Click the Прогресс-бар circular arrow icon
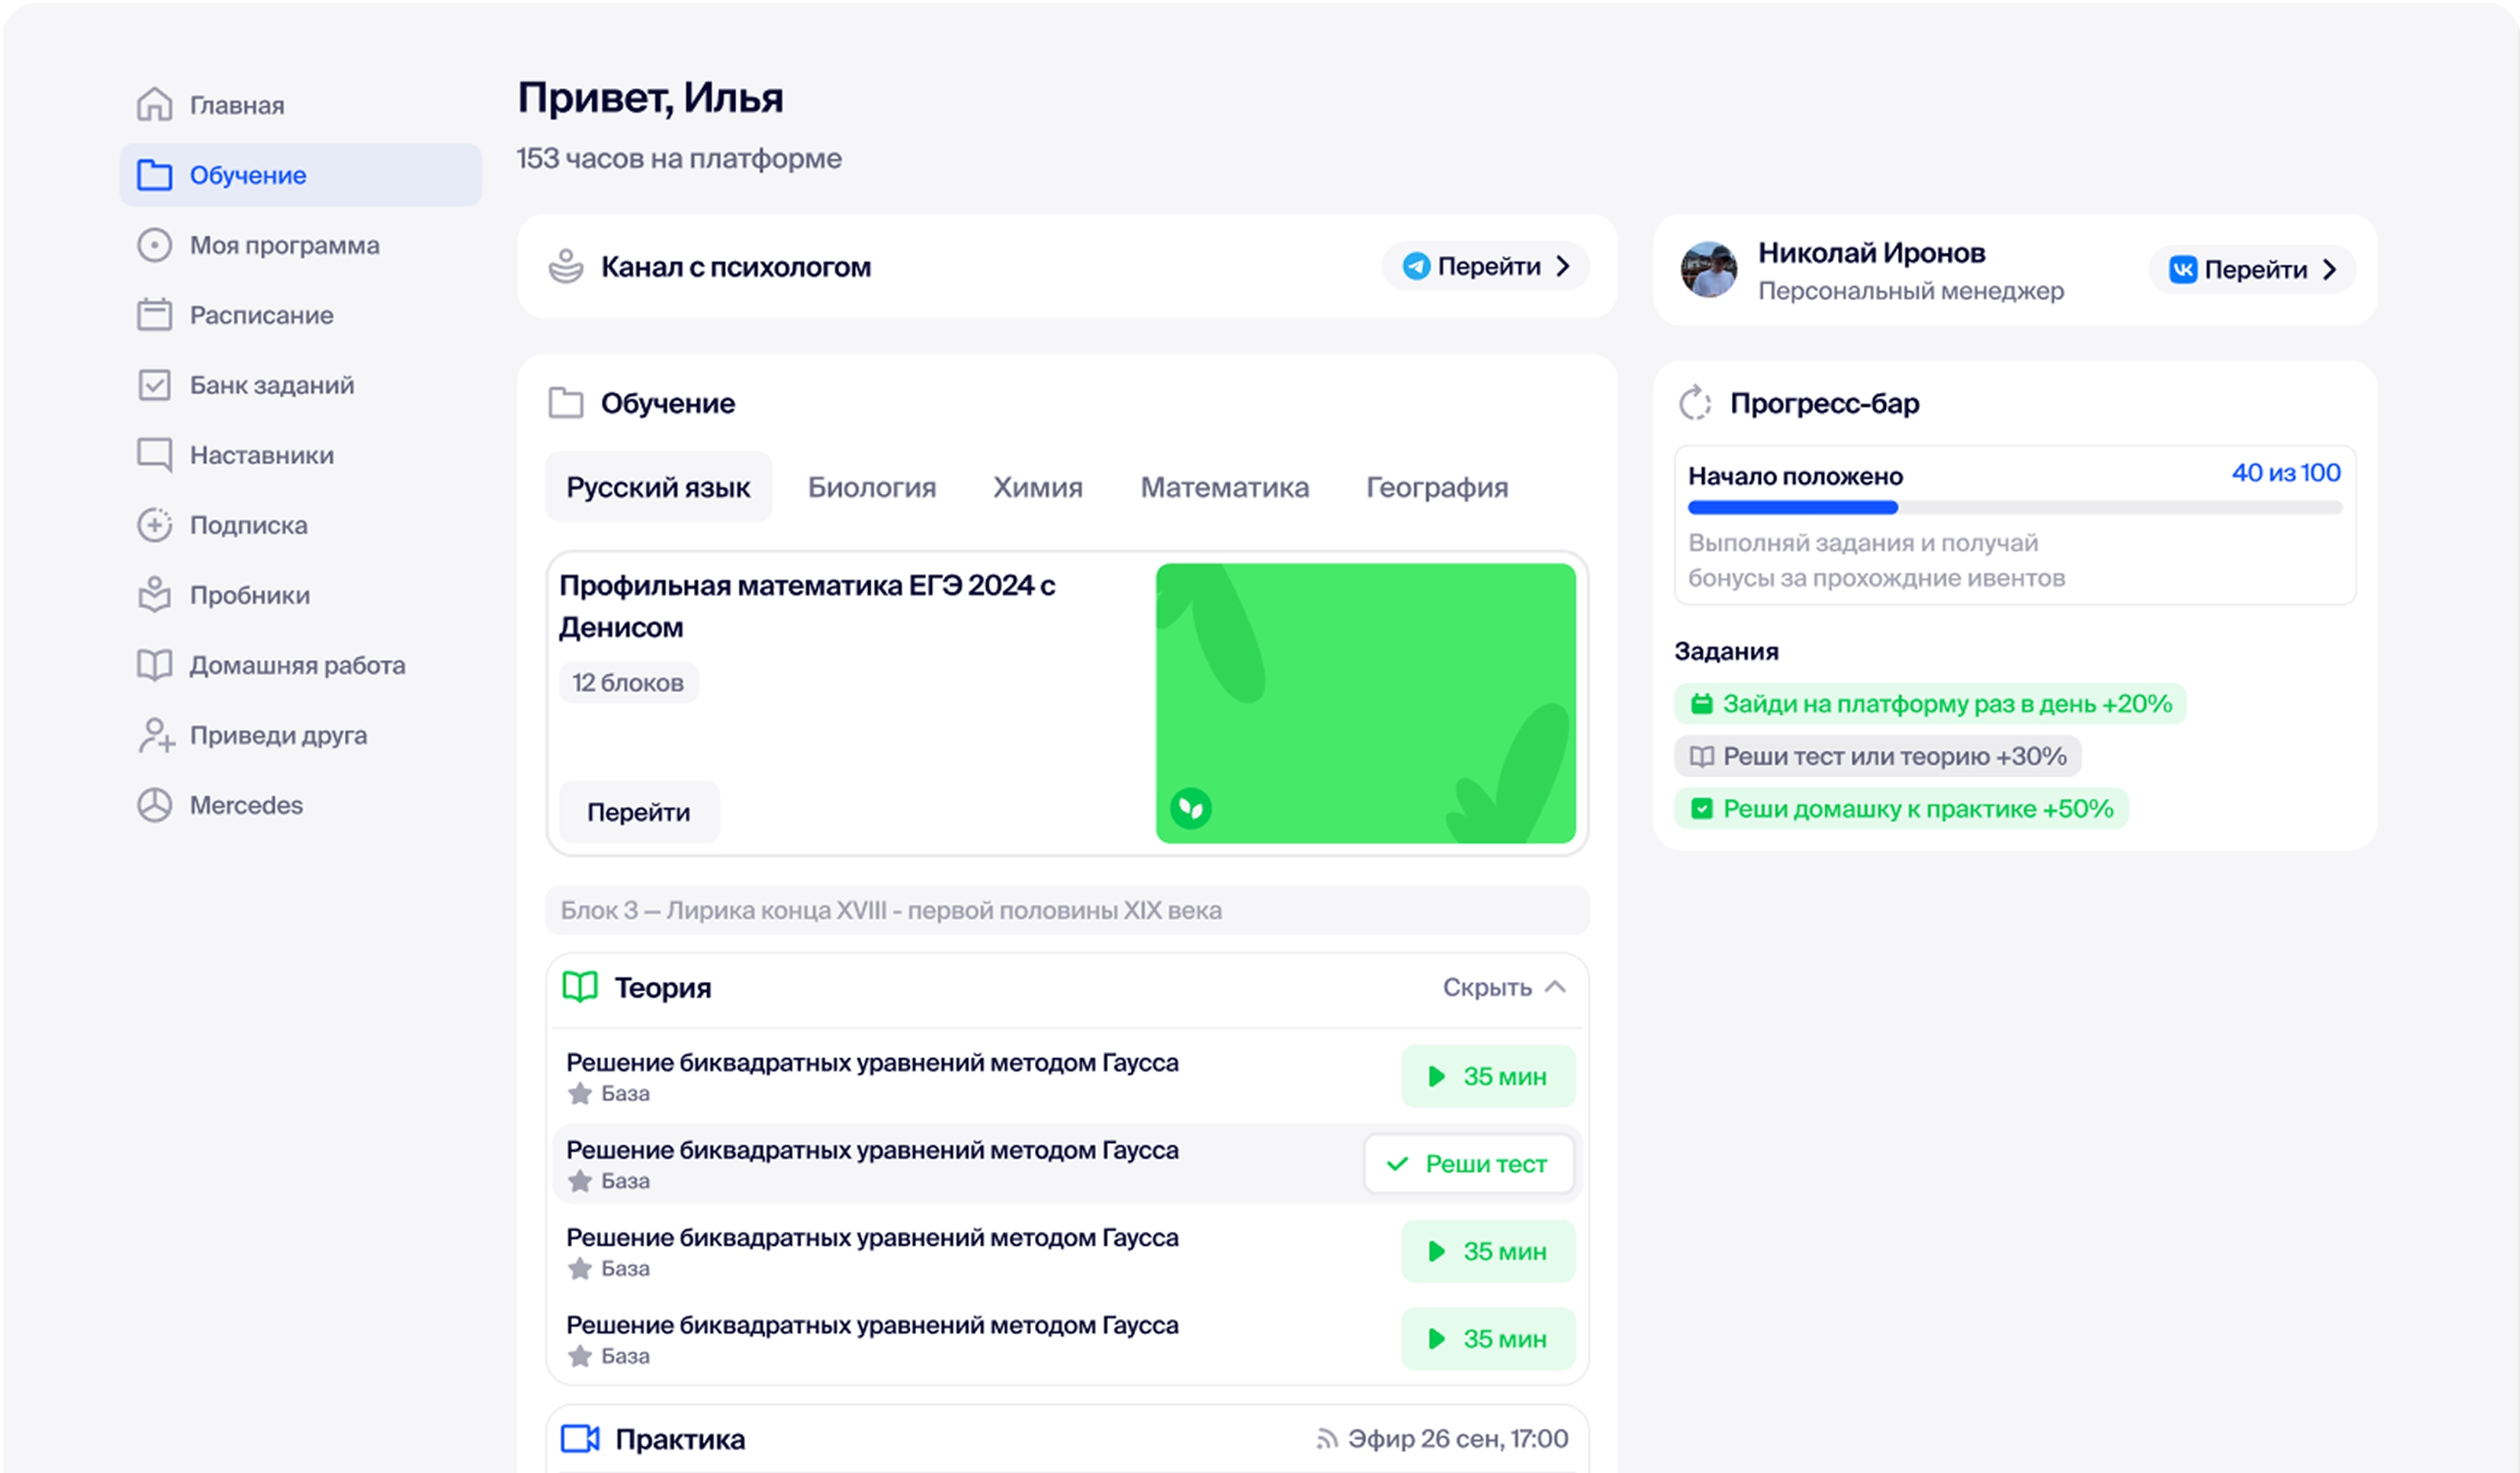Viewport: 2520px width, 1473px height. [1695, 403]
